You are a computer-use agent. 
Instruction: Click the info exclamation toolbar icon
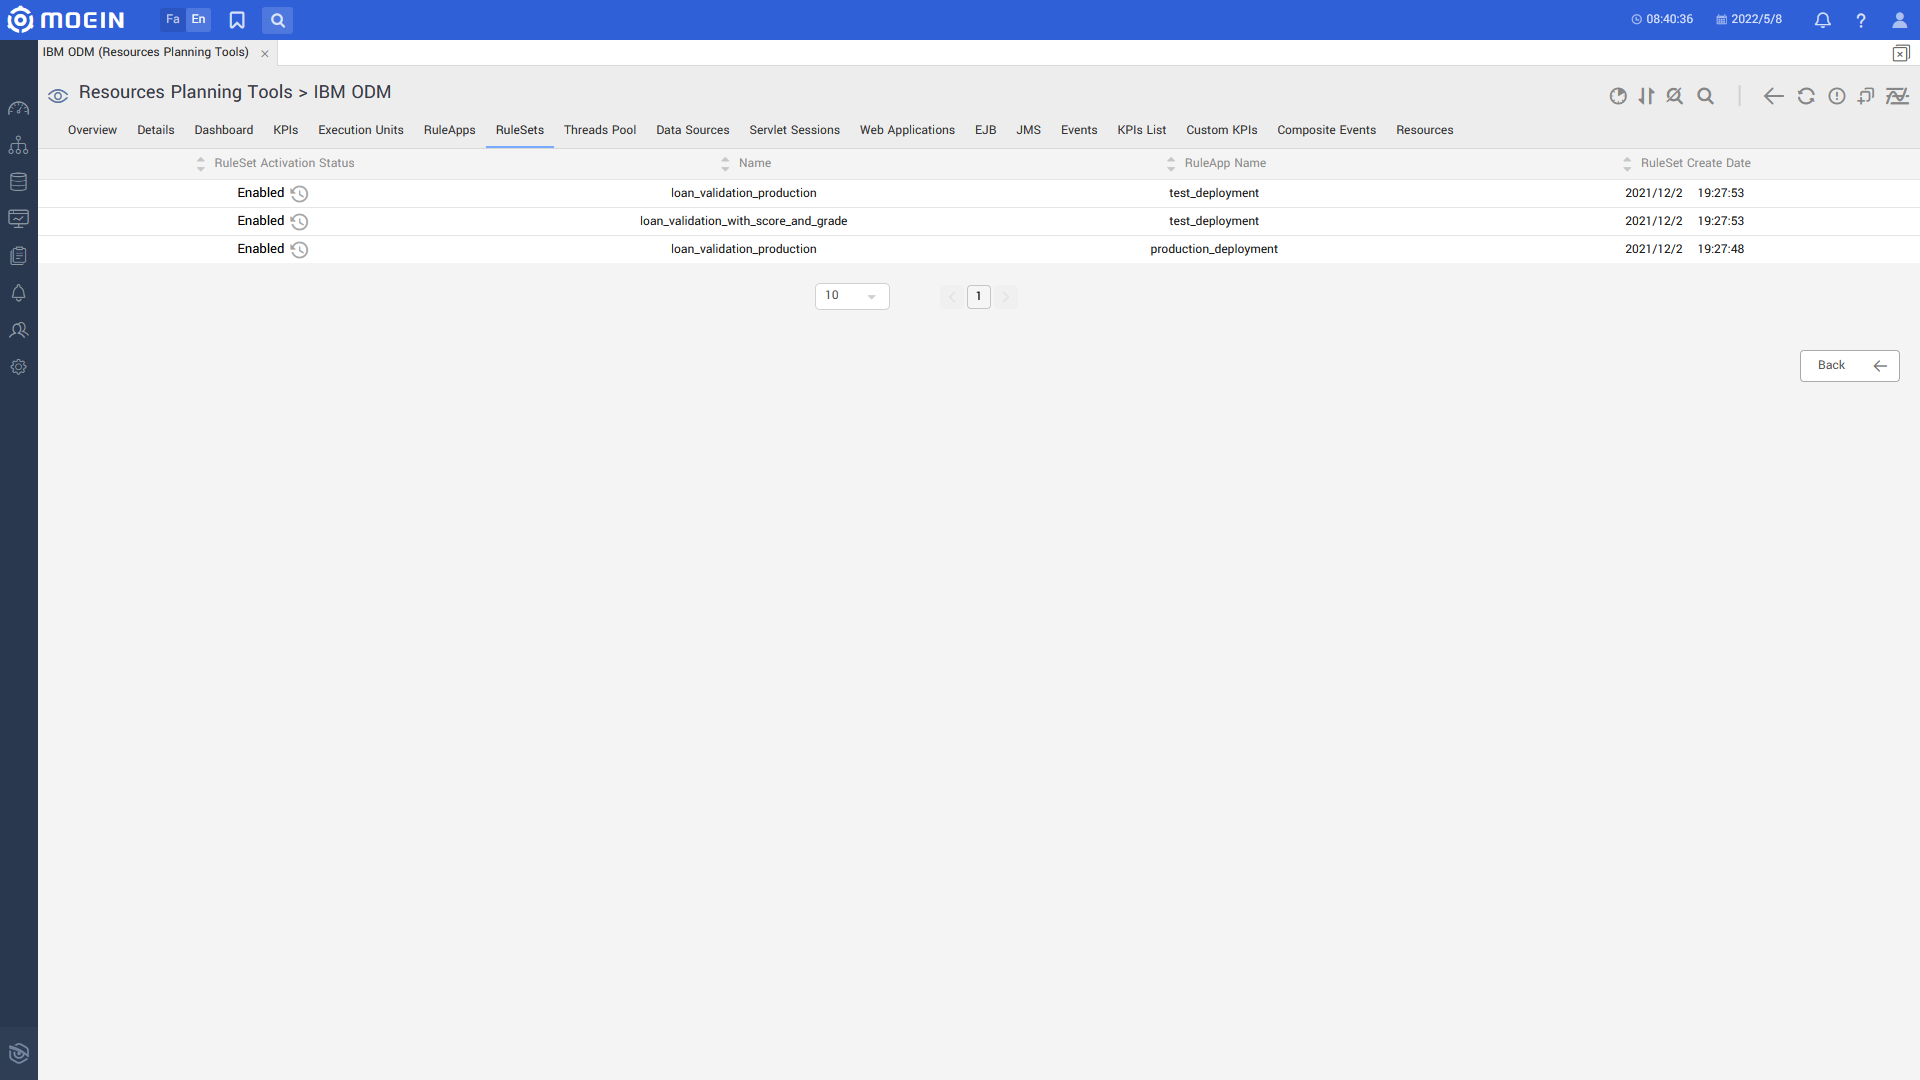[x=1837, y=96]
